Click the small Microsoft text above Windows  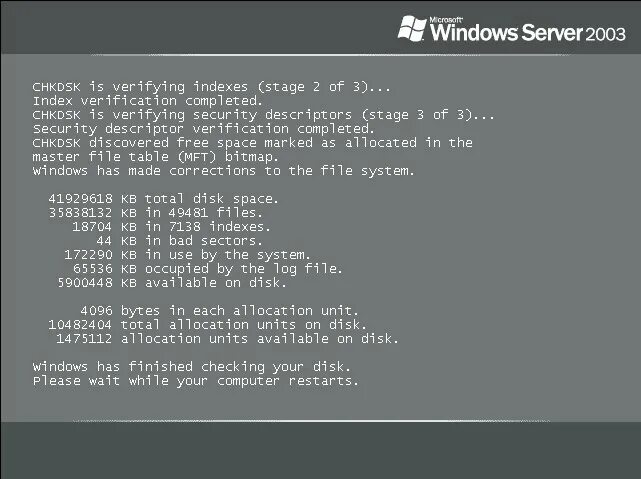[x=446, y=18]
